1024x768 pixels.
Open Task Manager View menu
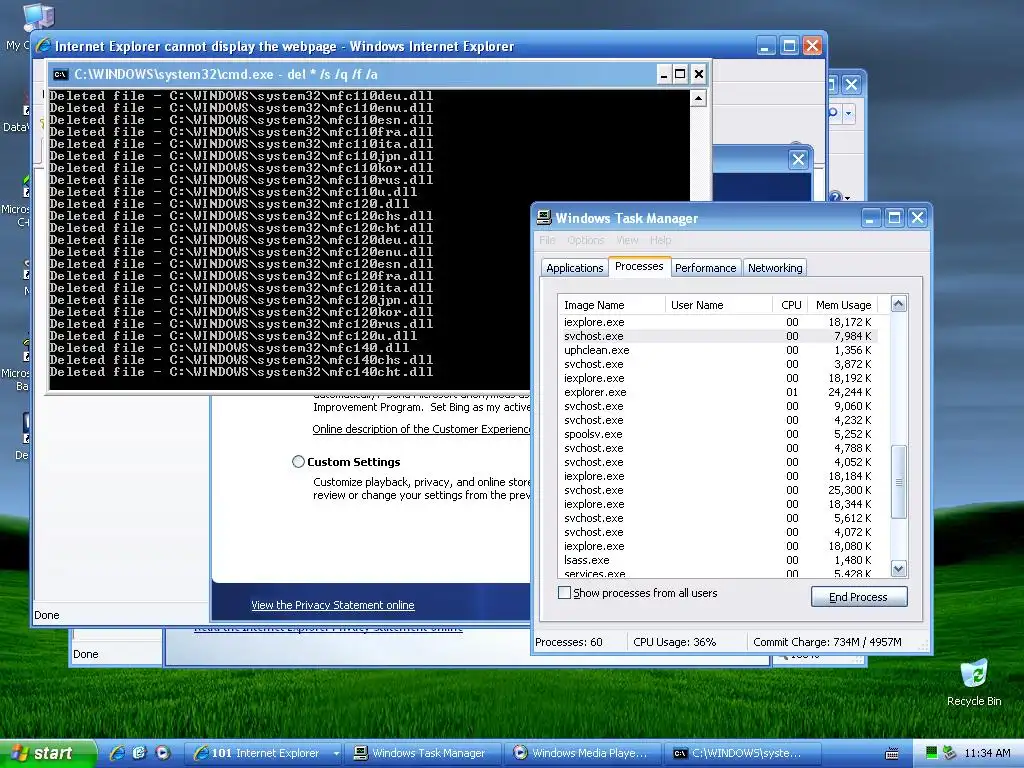click(x=627, y=240)
